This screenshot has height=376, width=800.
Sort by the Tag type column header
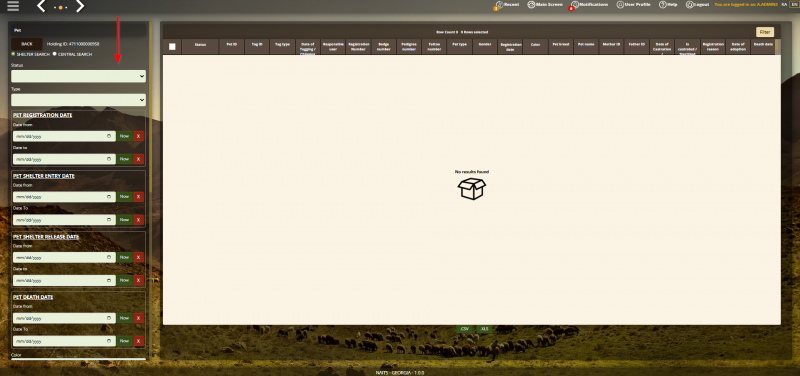pos(283,46)
